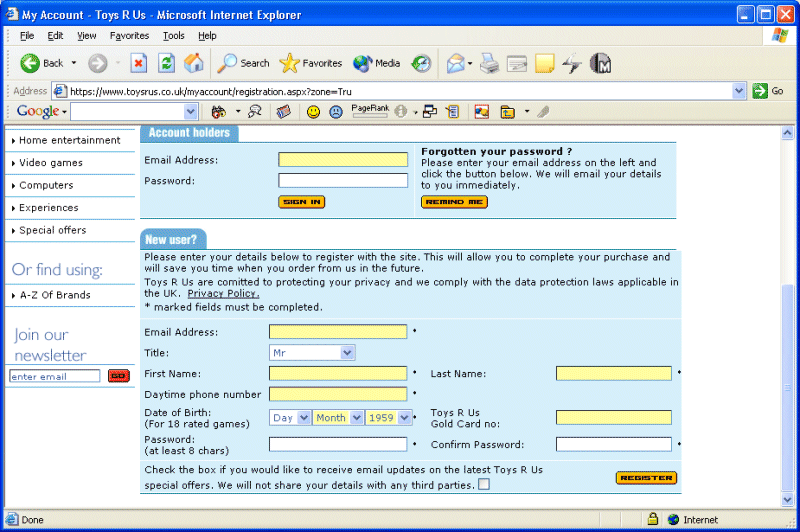Focus the Account holders Email Address field
The height and width of the screenshot is (532, 800).
pos(343,160)
